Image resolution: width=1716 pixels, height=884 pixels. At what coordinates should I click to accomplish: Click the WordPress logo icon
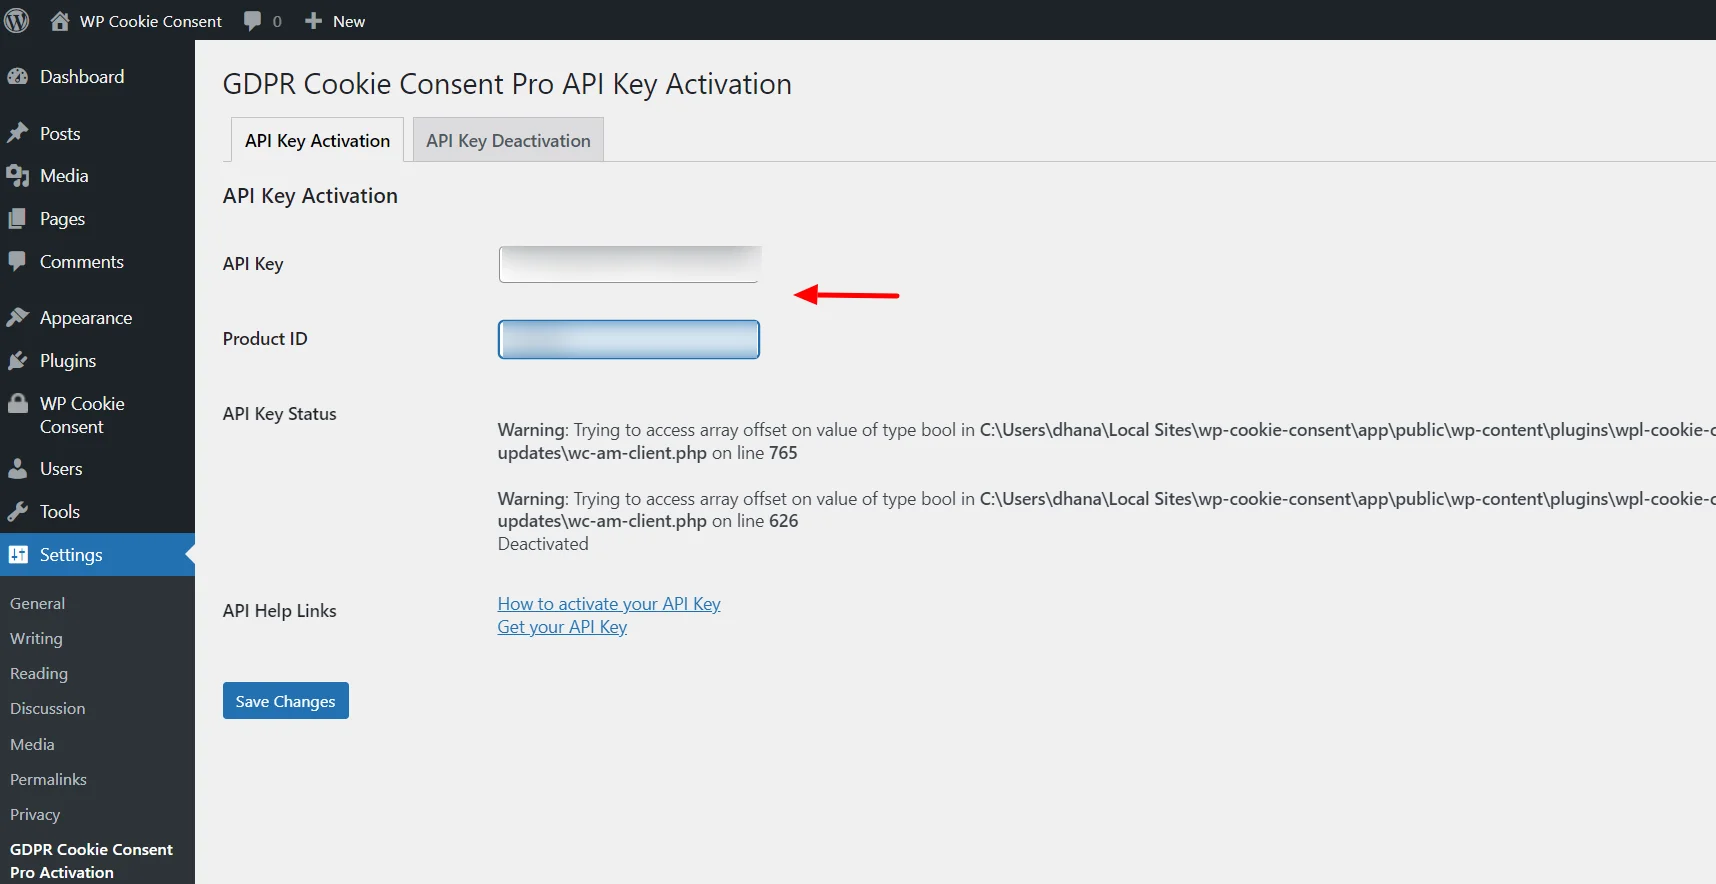(x=17, y=20)
